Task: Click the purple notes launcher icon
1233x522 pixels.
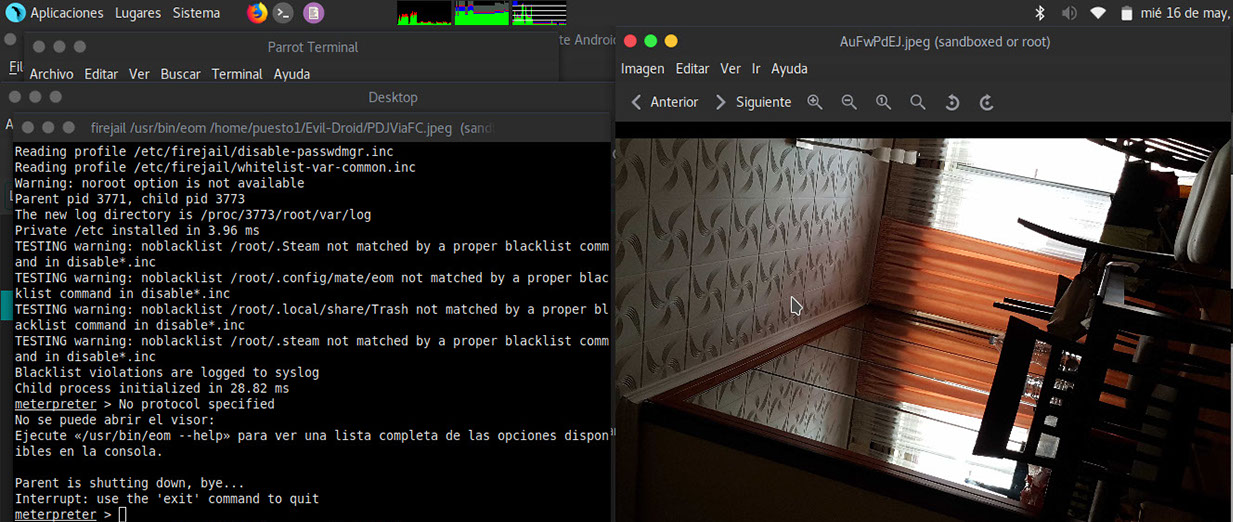Action: 313,13
